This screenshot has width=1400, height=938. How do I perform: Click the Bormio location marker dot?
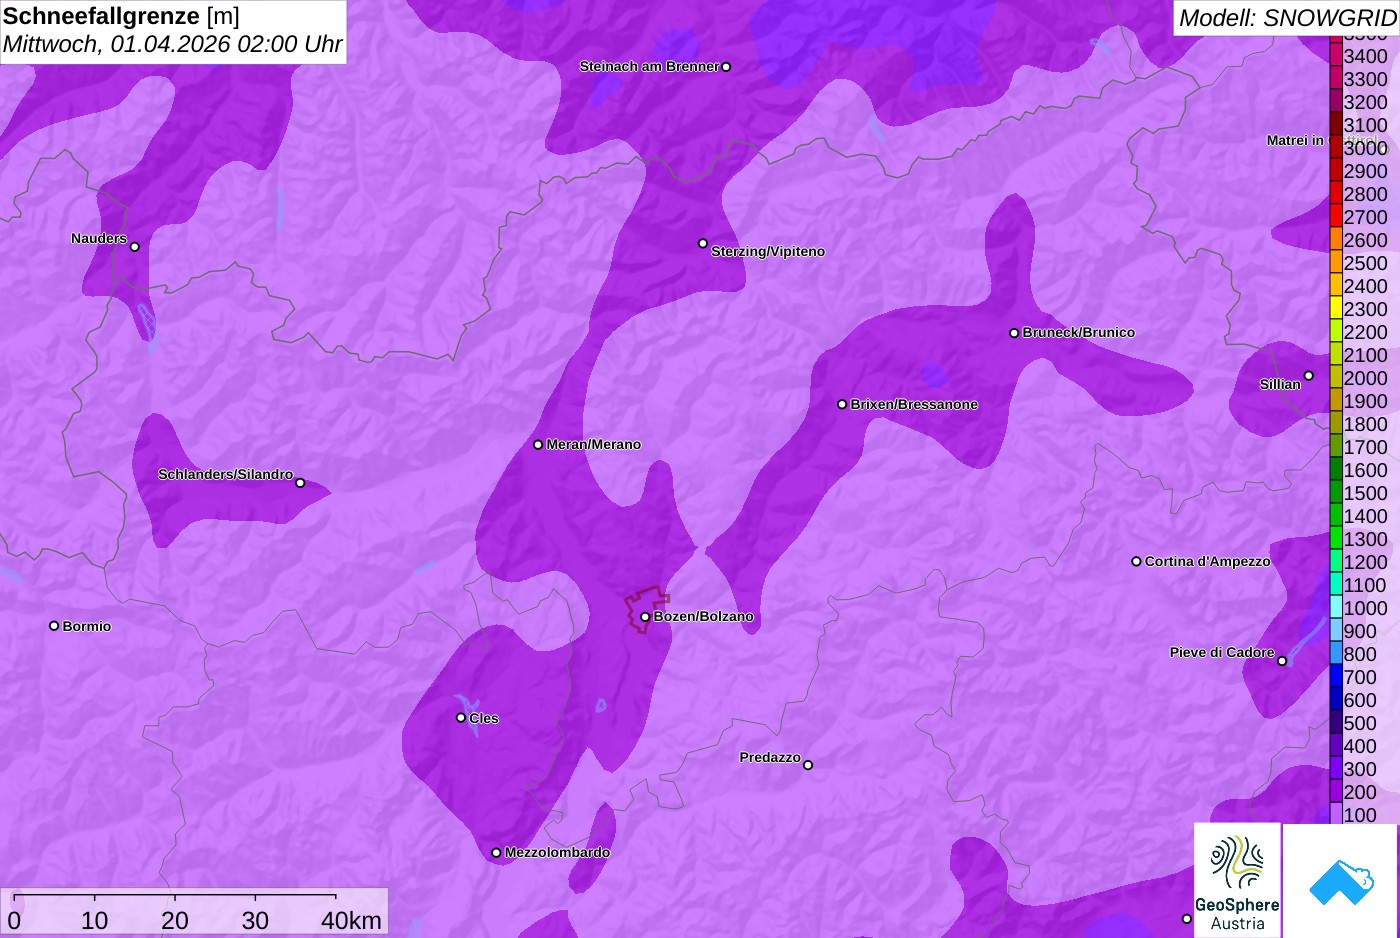54,626
